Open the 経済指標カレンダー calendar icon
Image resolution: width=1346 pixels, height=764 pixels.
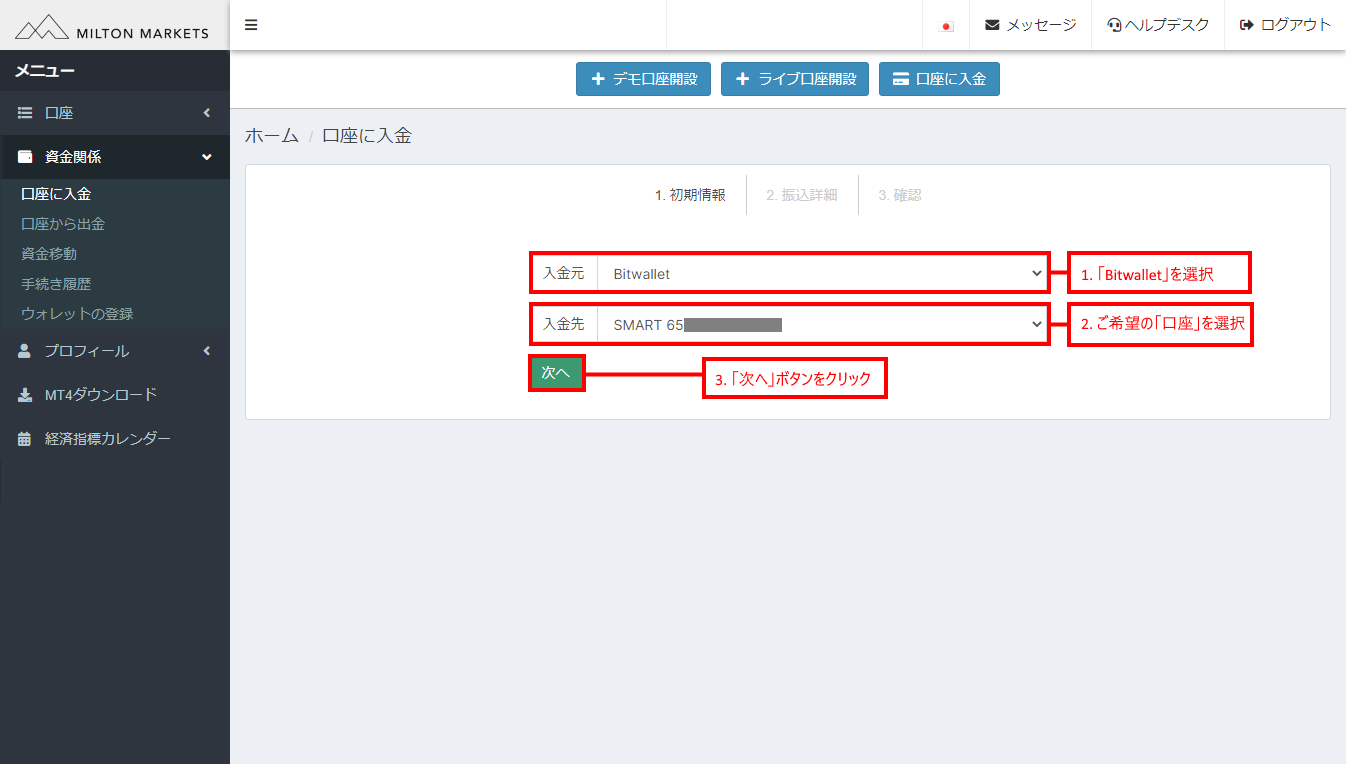(24, 438)
